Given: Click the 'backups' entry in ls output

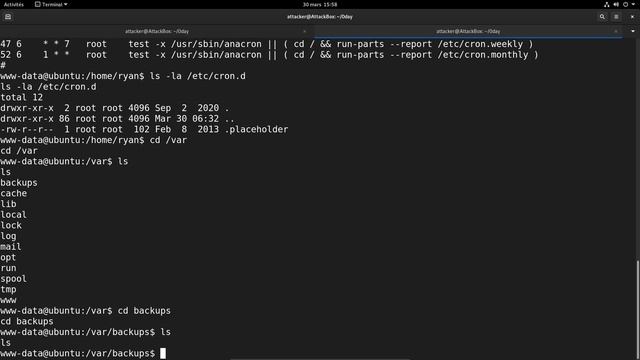Looking at the screenshot, I should 19,182.
